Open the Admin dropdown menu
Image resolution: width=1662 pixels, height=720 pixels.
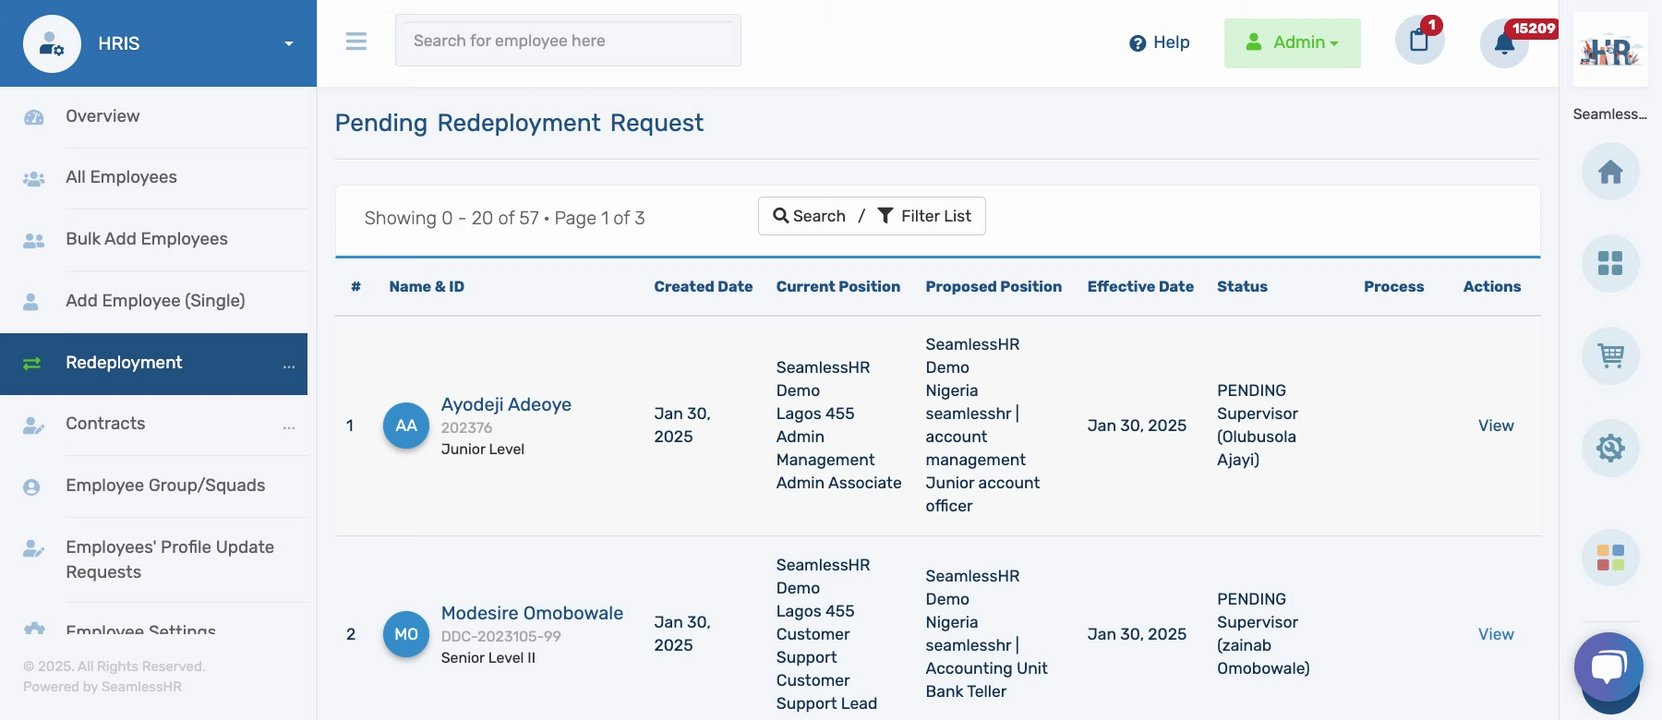(1292, 43)
